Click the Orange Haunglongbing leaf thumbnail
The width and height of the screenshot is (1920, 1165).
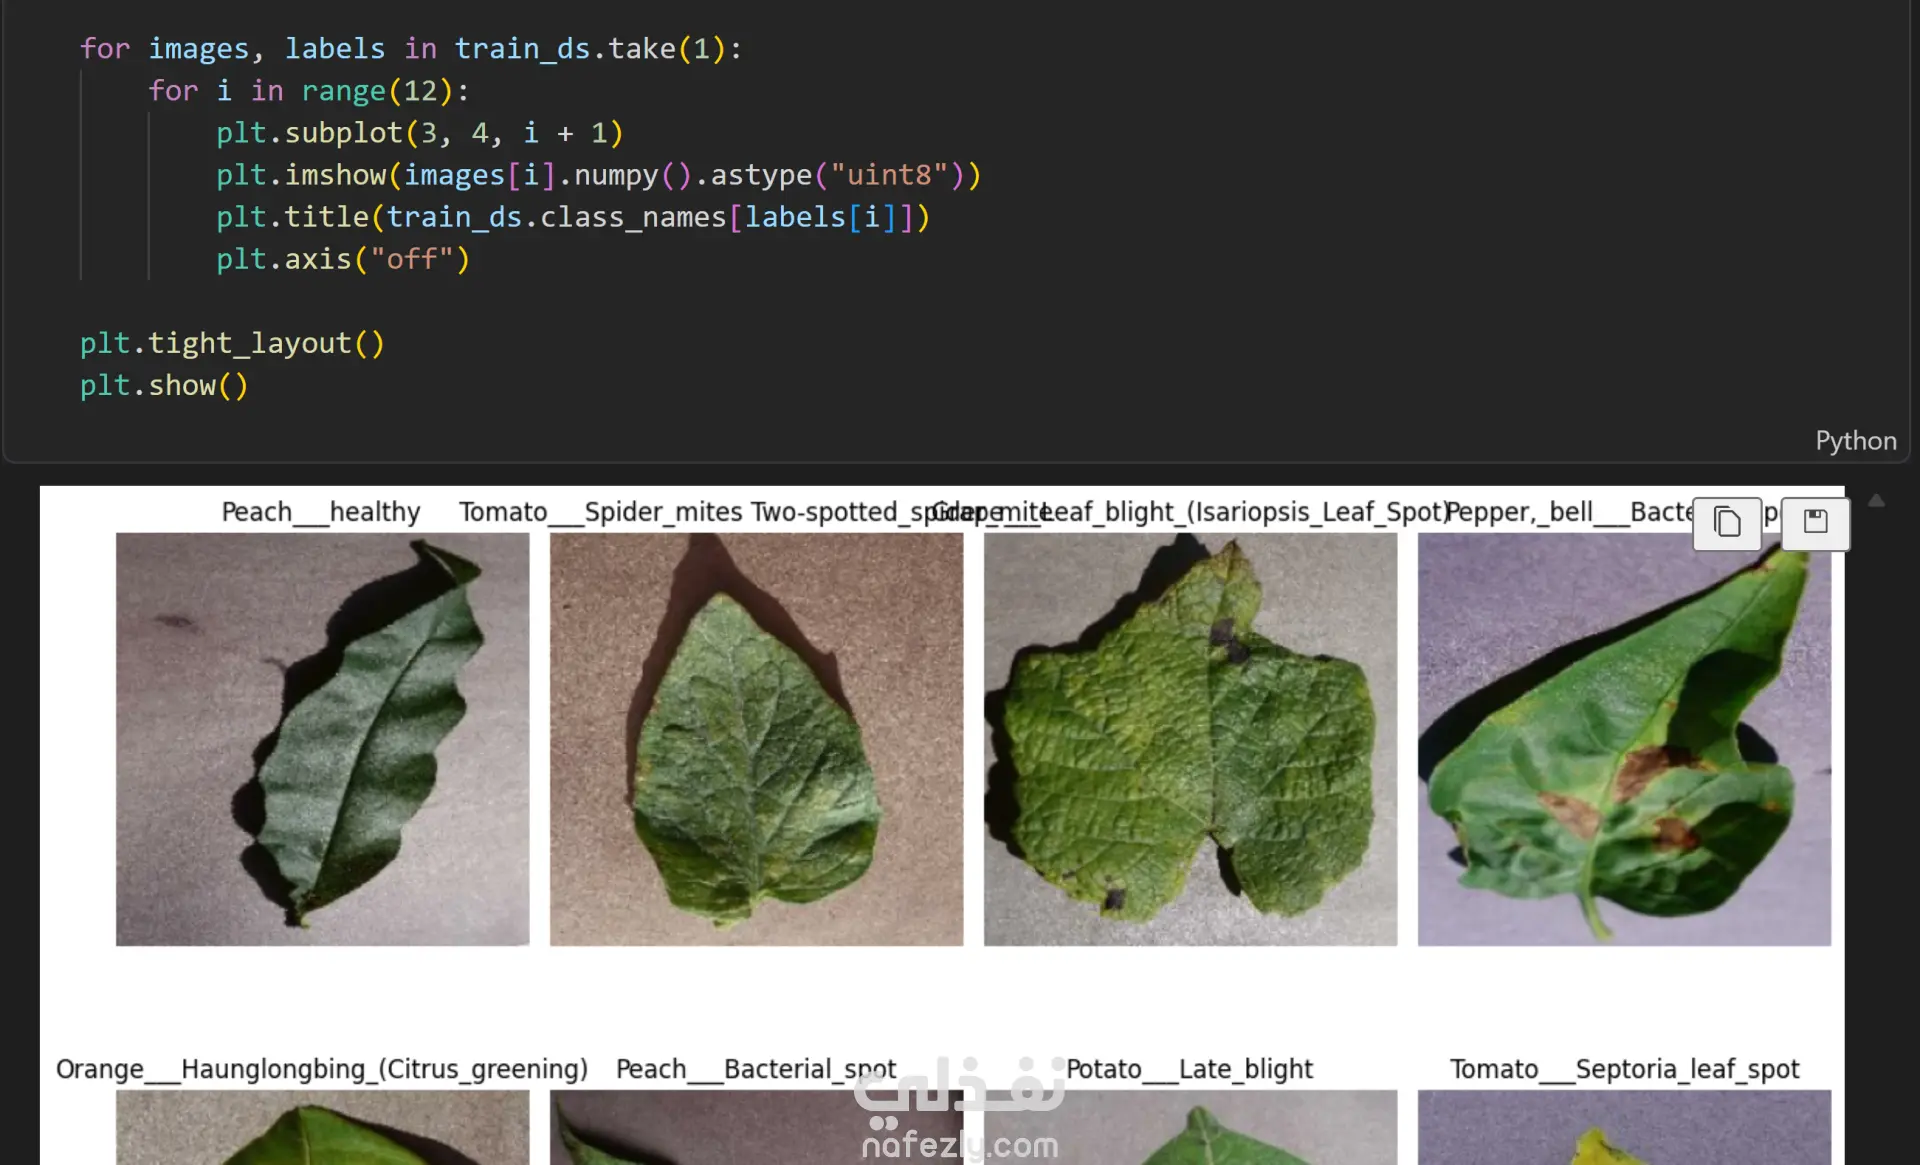click(x=322, y=1127)
